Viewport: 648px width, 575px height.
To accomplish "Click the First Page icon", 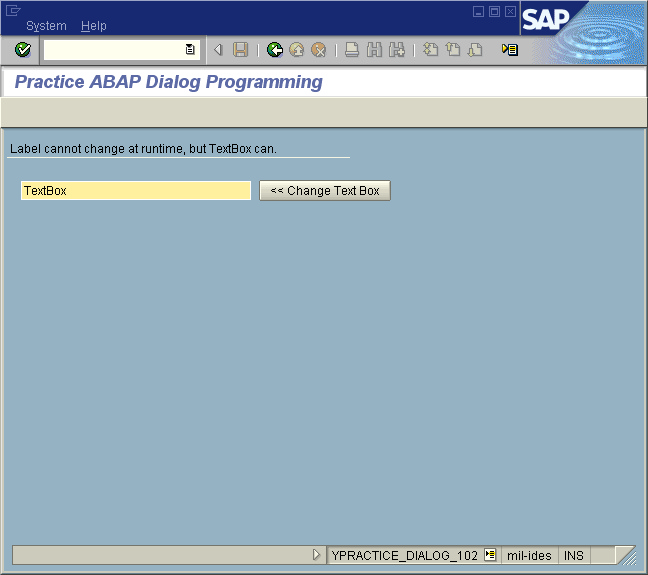I will [x=431, y=50].
